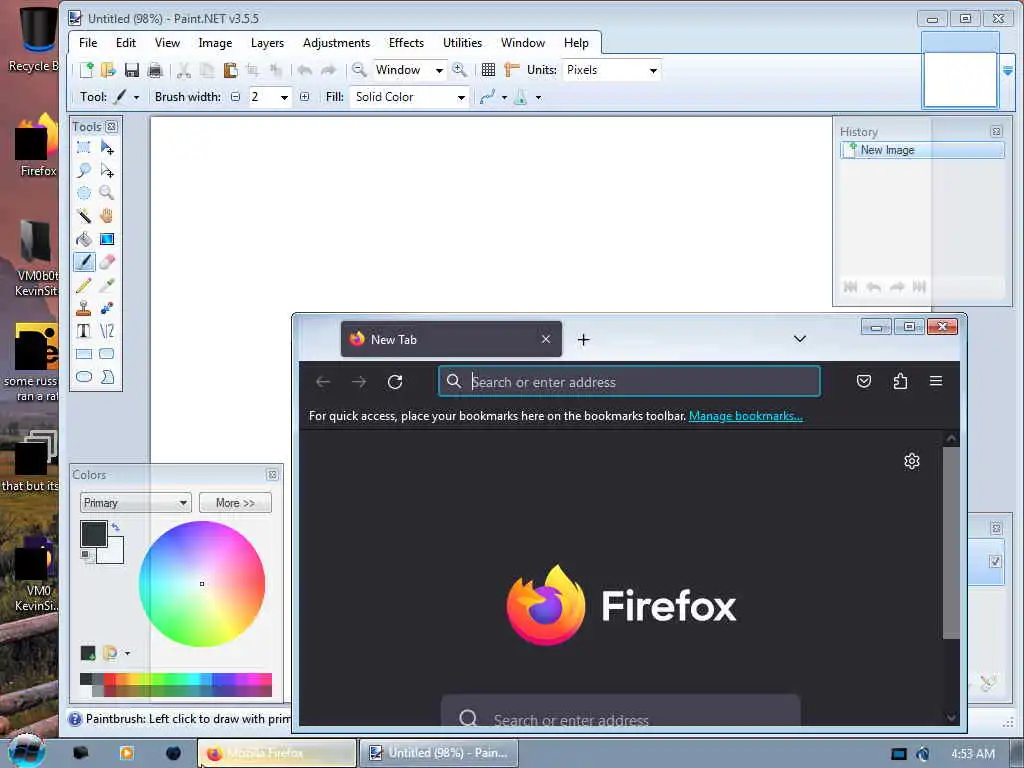
Task: Select the Move Selection tool
Action: (107, 170)
